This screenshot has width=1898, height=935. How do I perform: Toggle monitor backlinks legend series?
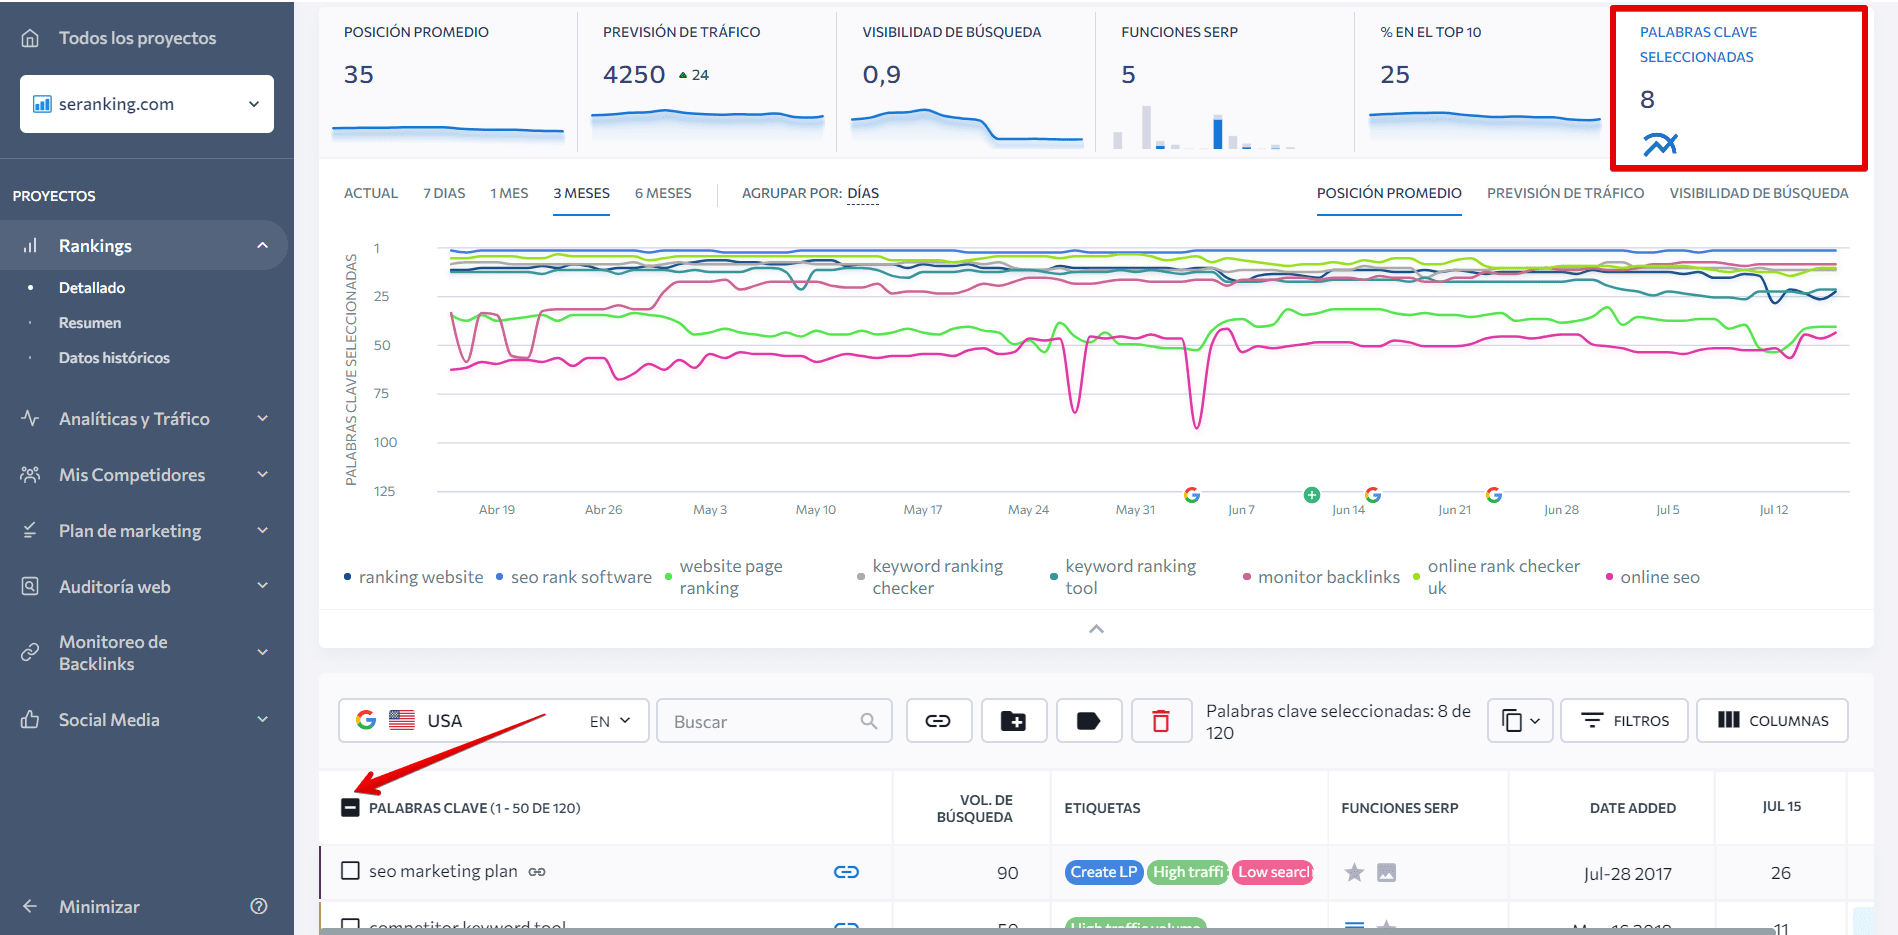click(x=1321, y=577)
